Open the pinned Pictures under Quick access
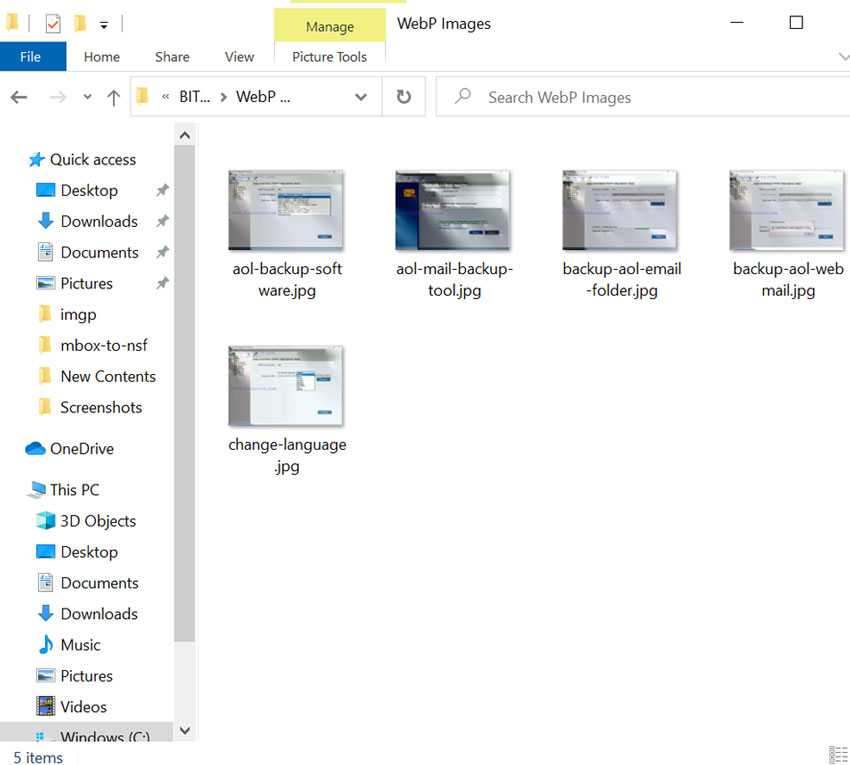This screenshot has height=765, width=850. [86, 283]
